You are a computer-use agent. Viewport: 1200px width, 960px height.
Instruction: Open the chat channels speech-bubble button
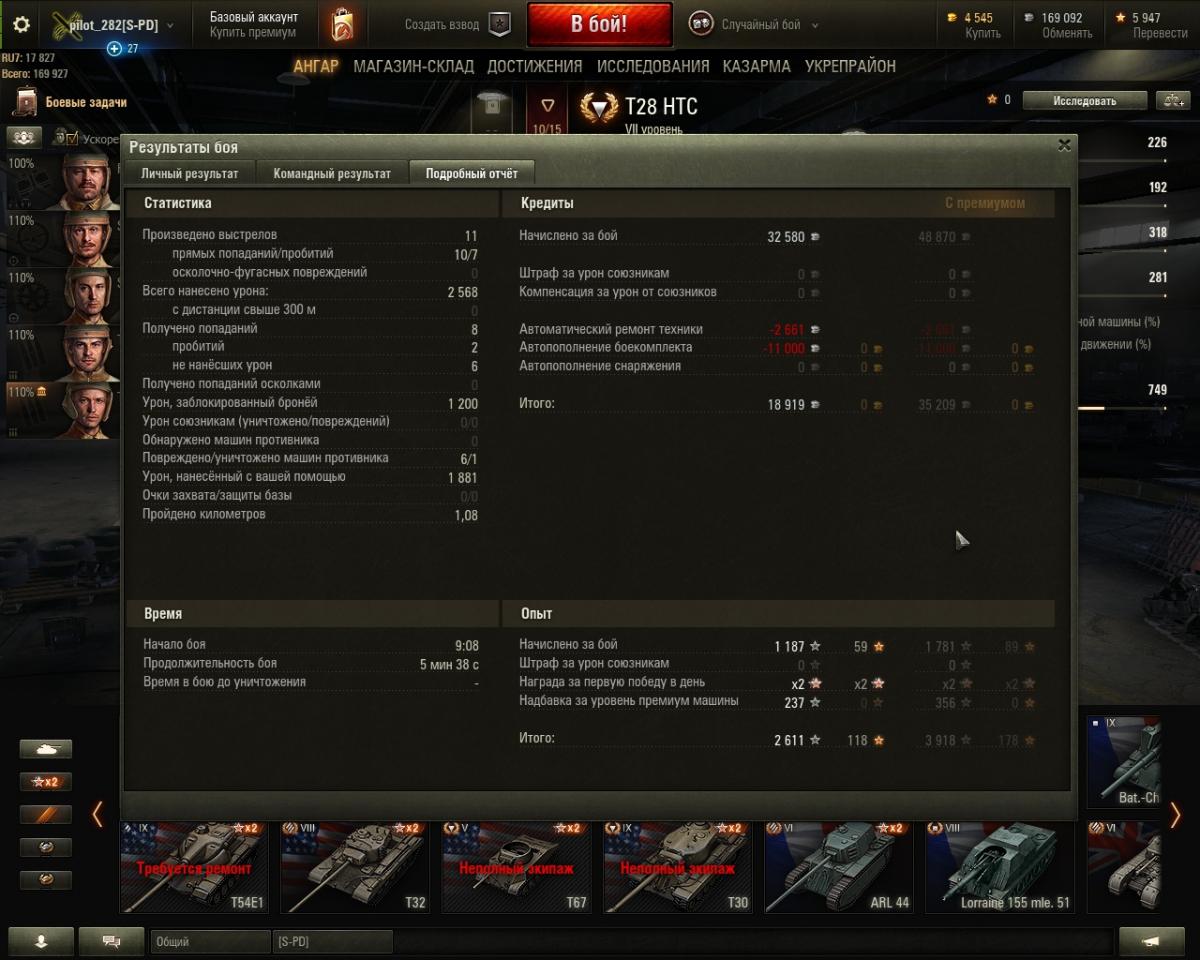pyautogui.click(x=111, y=941)
